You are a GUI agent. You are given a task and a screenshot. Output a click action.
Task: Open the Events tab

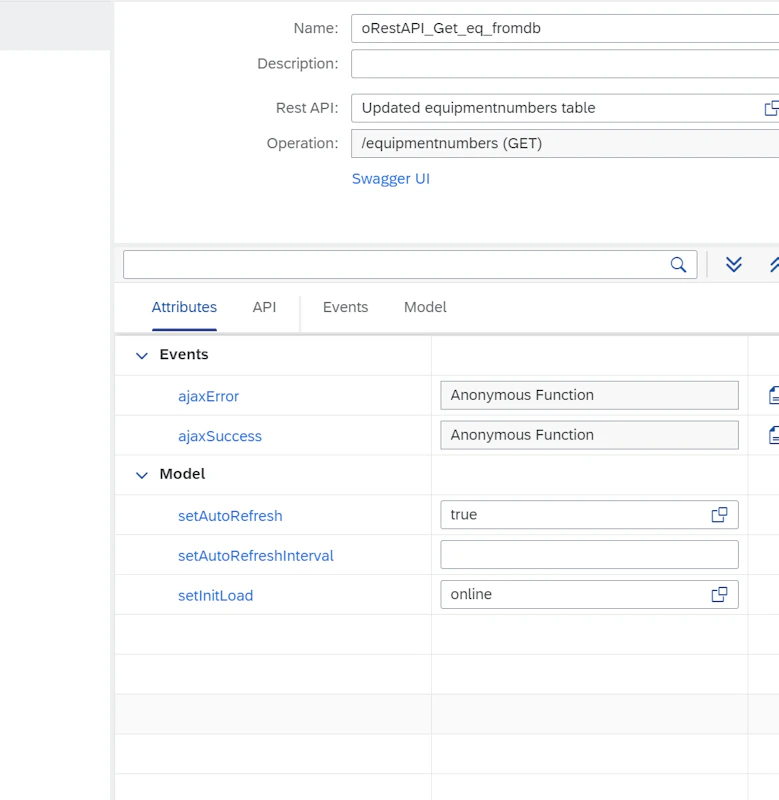tap(345, 307)
